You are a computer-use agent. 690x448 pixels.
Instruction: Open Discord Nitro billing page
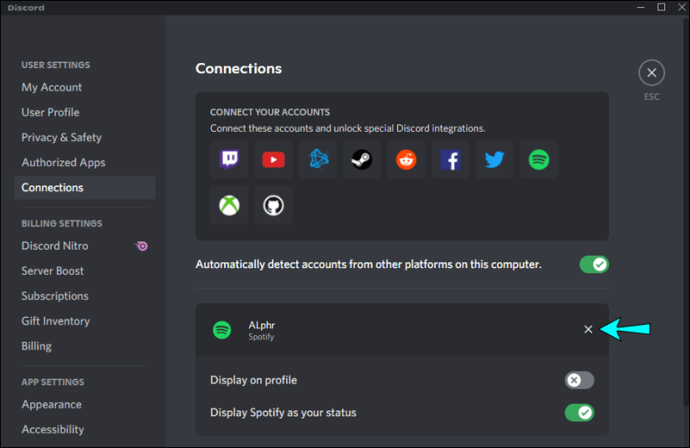(55, 246)
